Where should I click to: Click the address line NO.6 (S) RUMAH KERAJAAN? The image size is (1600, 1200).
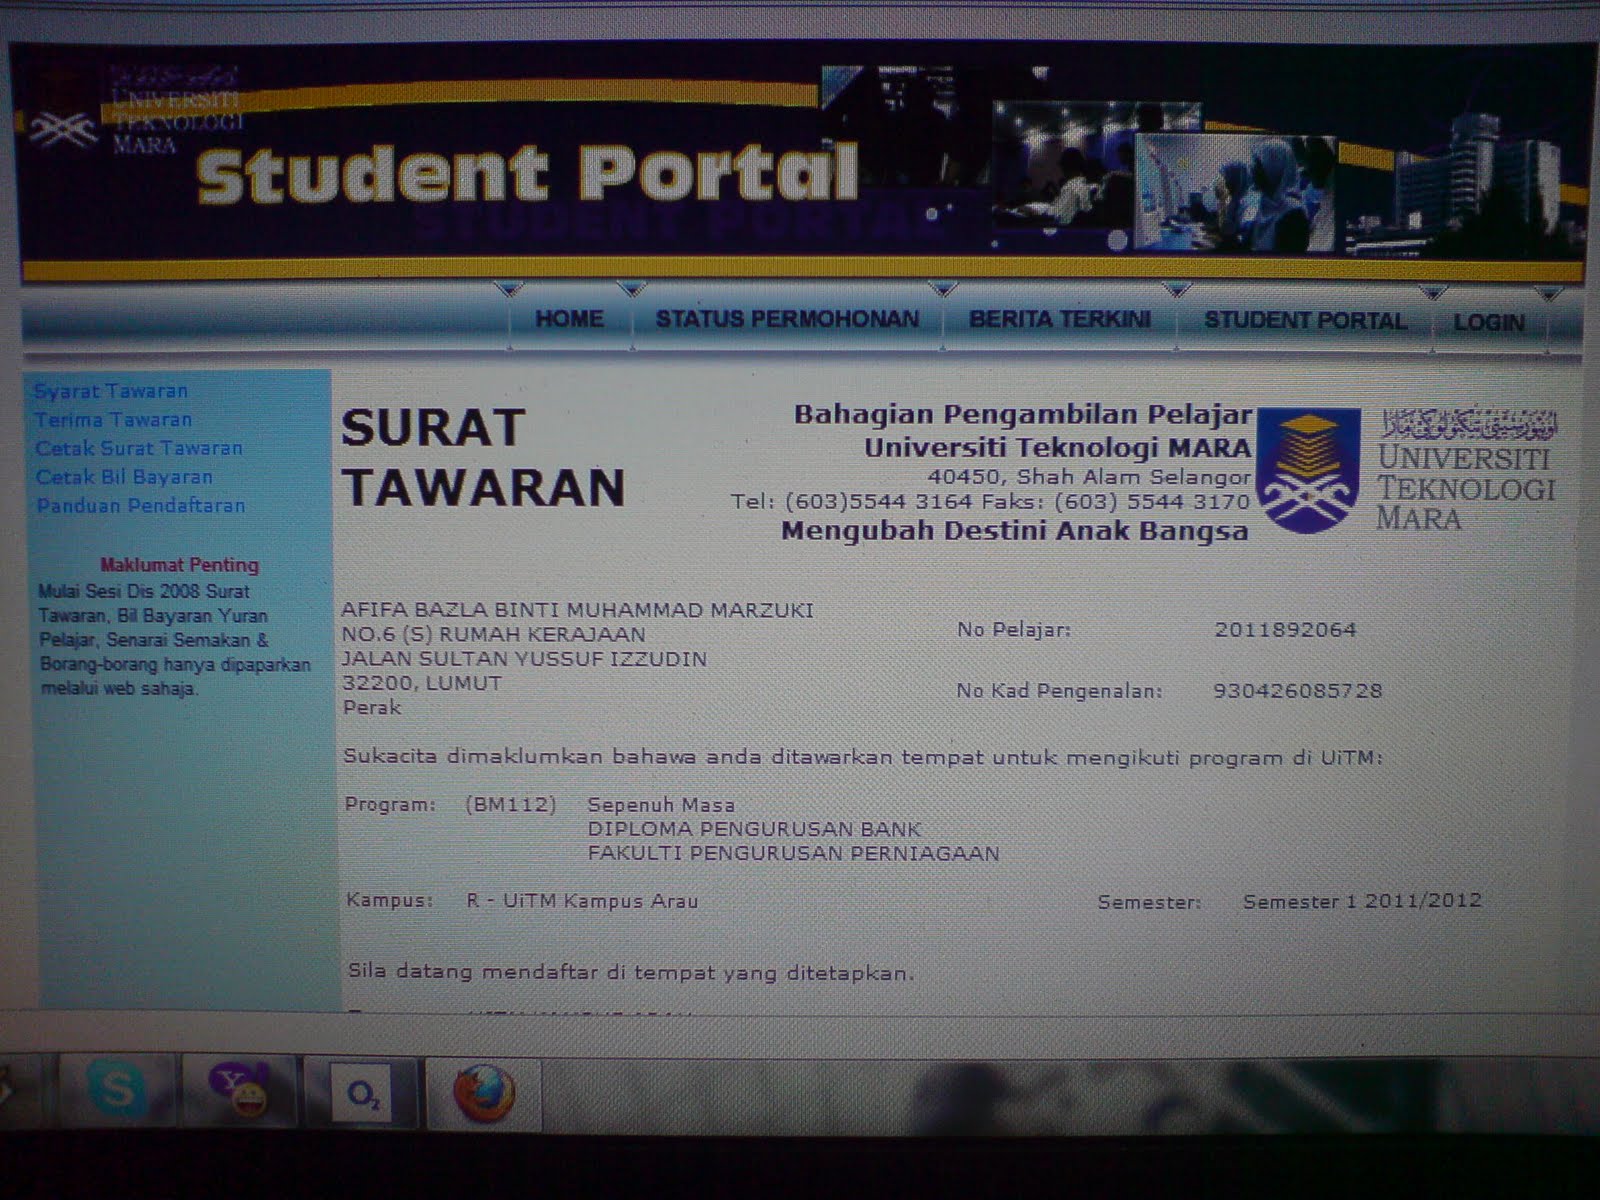point(494,634)
